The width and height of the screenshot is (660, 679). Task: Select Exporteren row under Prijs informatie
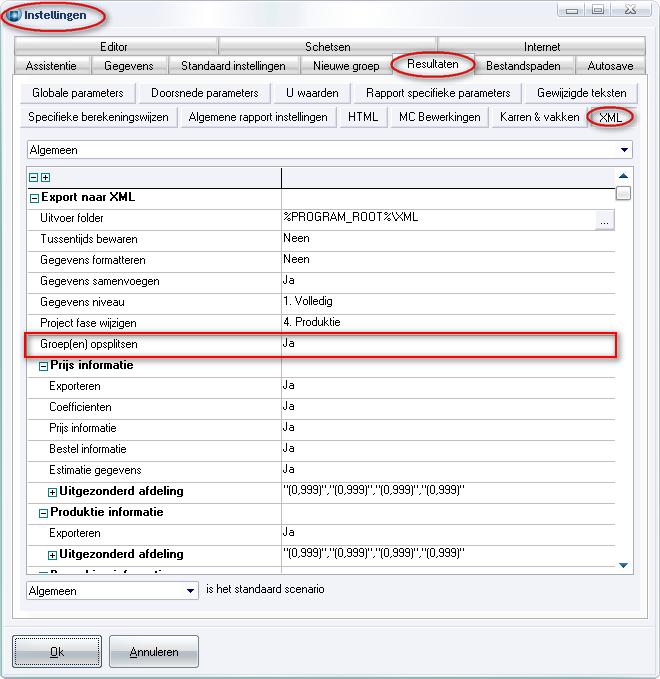(x=321, y=388)
